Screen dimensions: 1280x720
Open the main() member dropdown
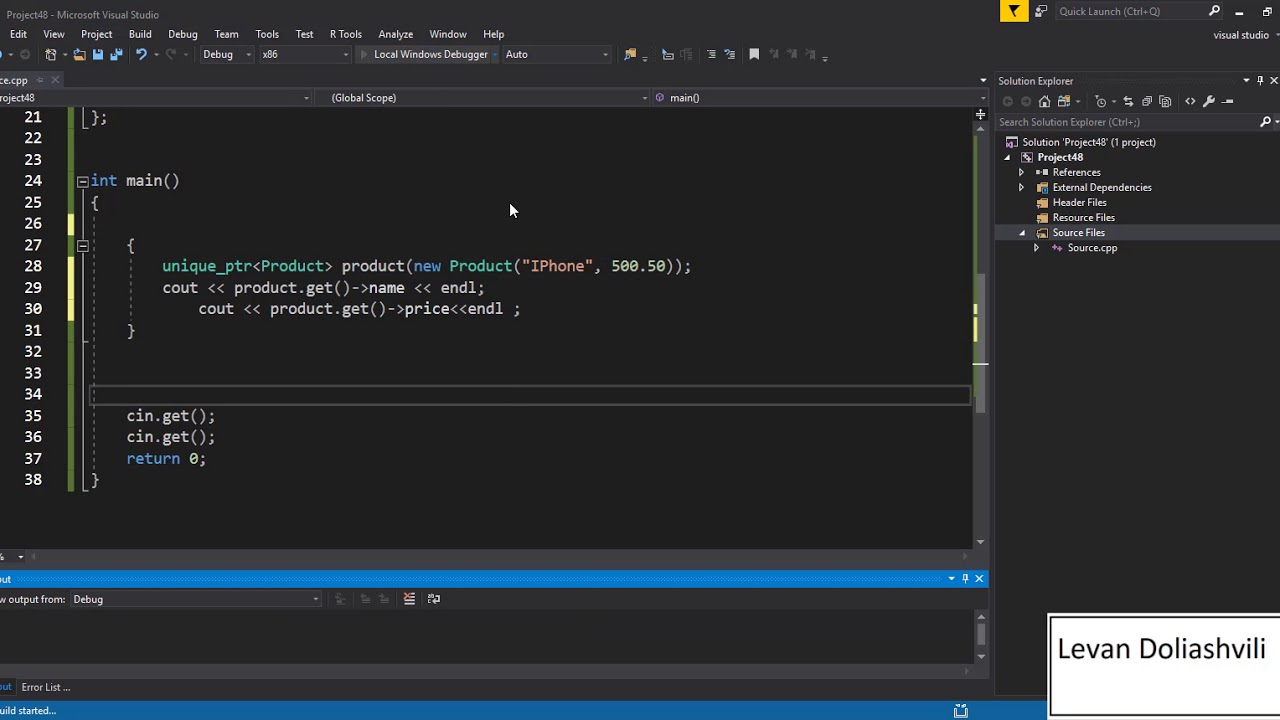click(x=818, y=98)
